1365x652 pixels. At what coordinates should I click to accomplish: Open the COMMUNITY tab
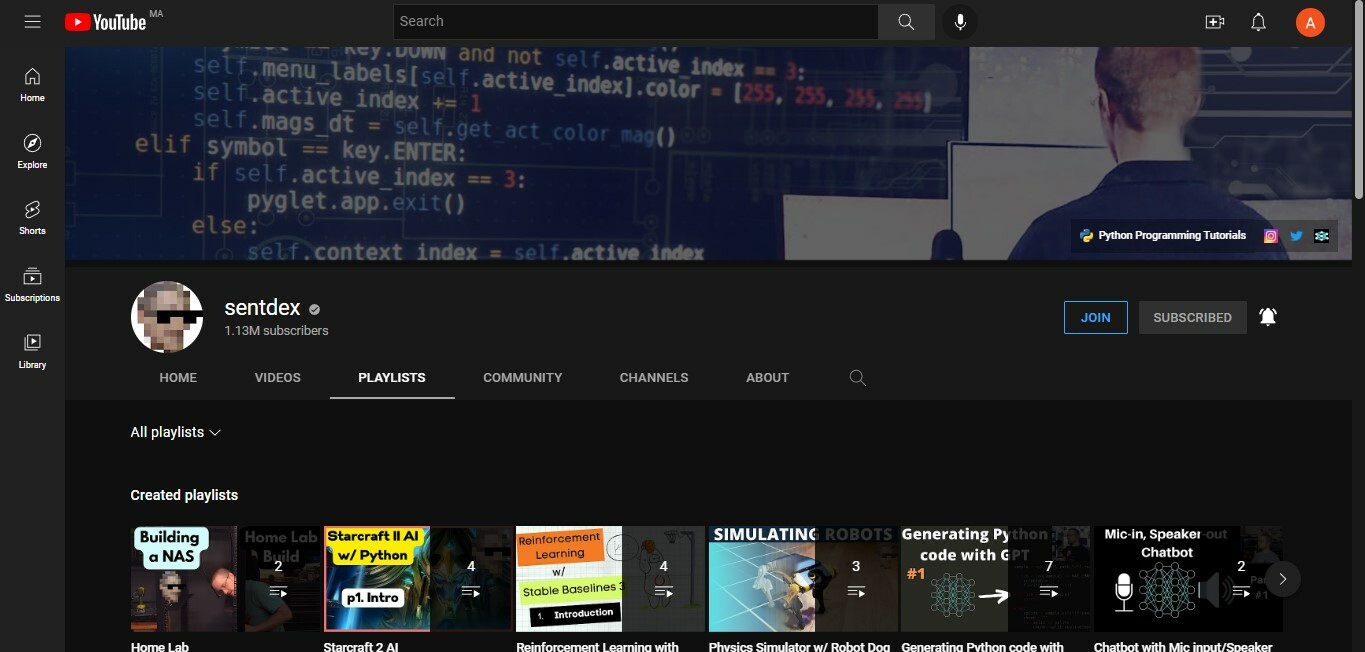(523, 377)
